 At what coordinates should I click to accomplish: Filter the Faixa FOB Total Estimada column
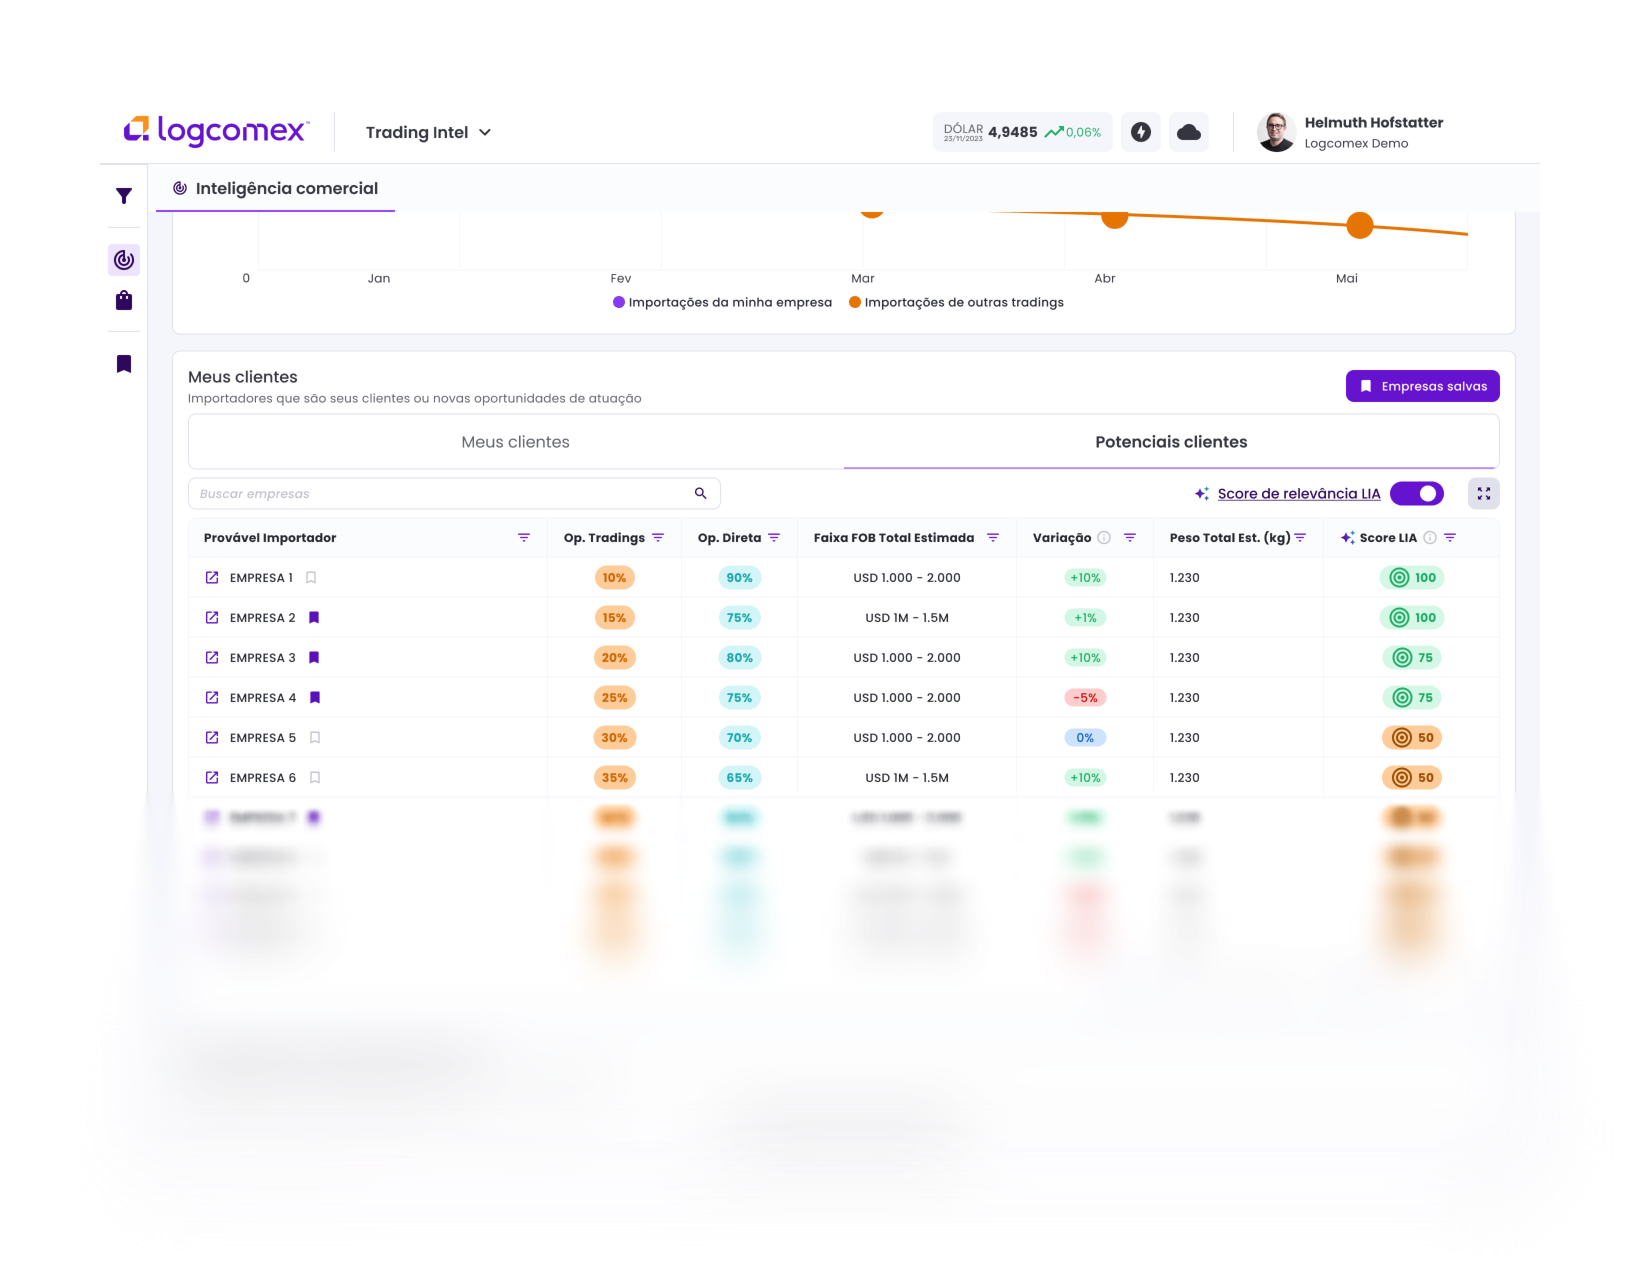click(993, 538)
